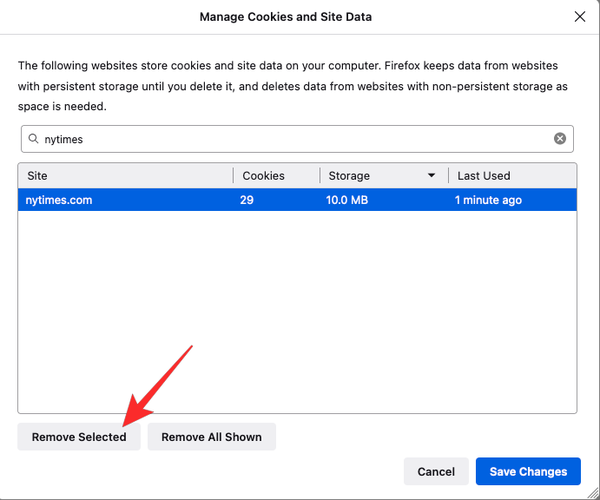
Task: Click into the nytimes search field
Action: click(x=297, y=139)
